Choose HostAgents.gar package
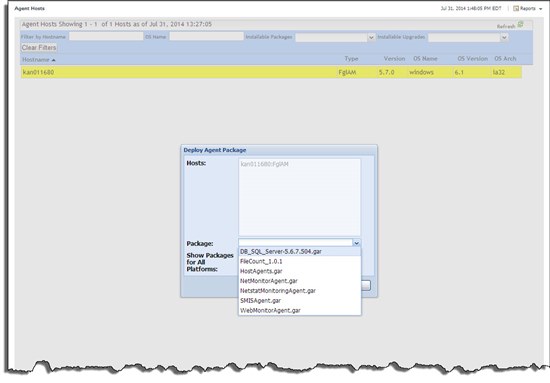Screen dimensions: 550x383 click(x=300, y=271)
